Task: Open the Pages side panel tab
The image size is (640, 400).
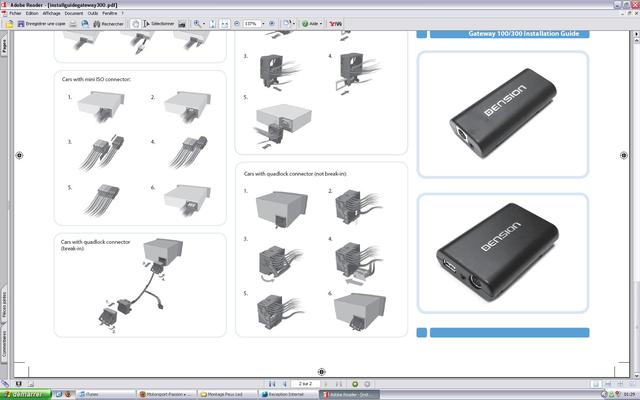Action: [x=4, y=46]
